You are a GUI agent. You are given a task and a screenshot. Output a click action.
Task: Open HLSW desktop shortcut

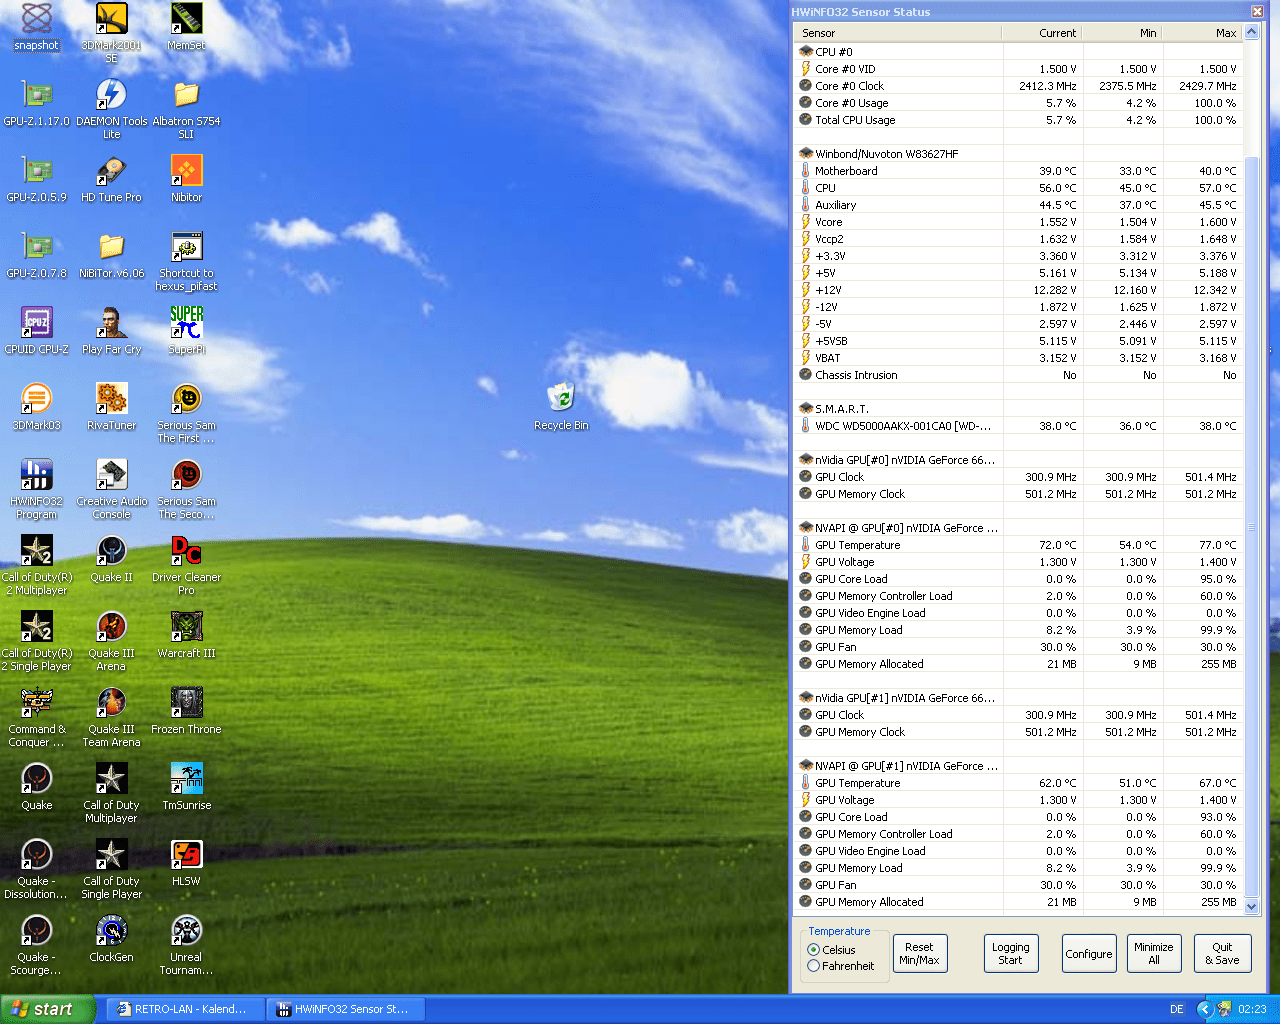186,863
